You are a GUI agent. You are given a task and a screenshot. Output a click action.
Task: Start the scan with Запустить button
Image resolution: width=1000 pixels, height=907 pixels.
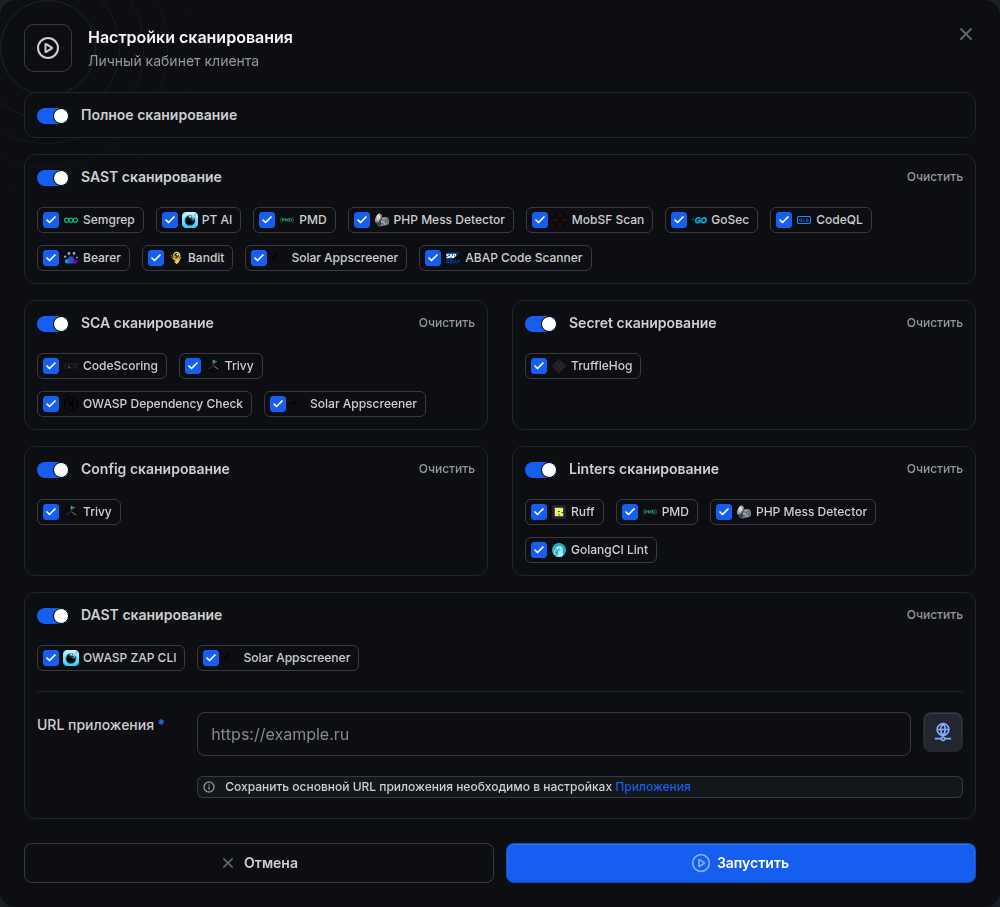[740, 863]
